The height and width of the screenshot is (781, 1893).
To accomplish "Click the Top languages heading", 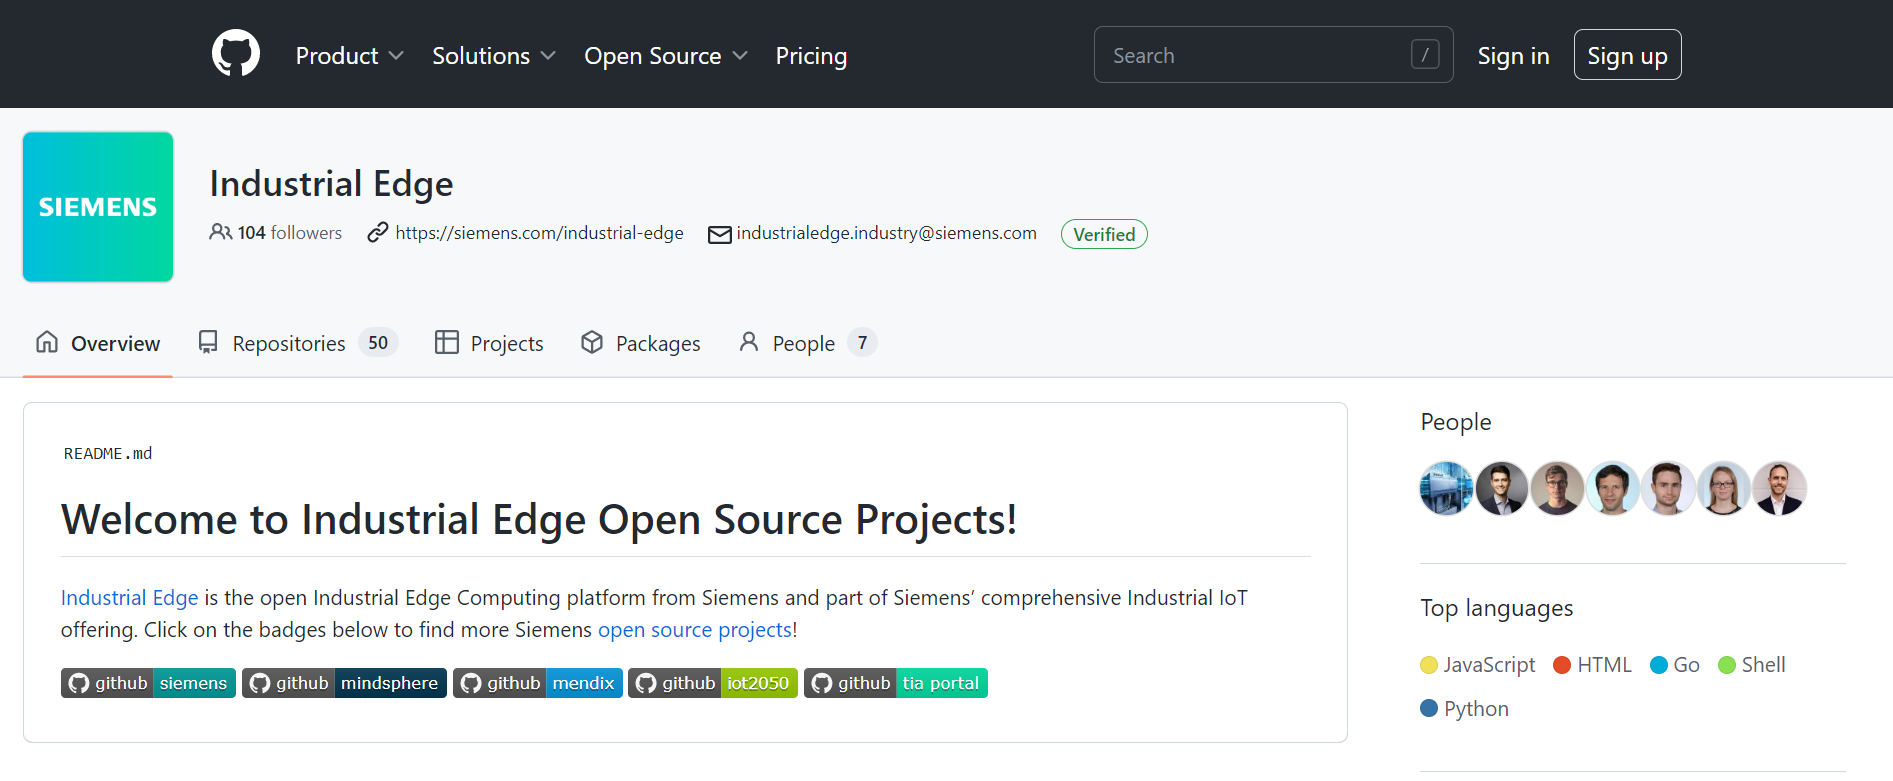I will pyautogui.click(x=1497, y=608).
